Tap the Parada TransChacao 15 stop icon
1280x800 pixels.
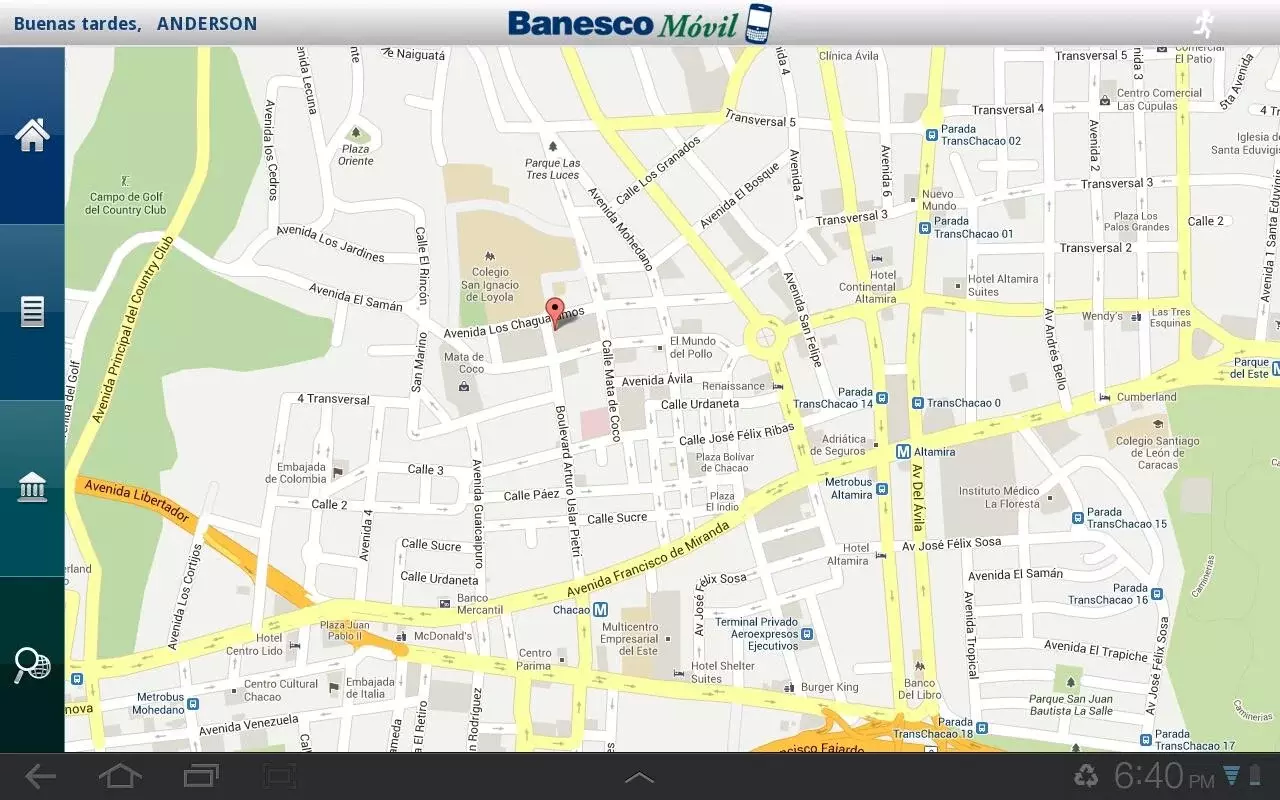[x=1077, y=517]
